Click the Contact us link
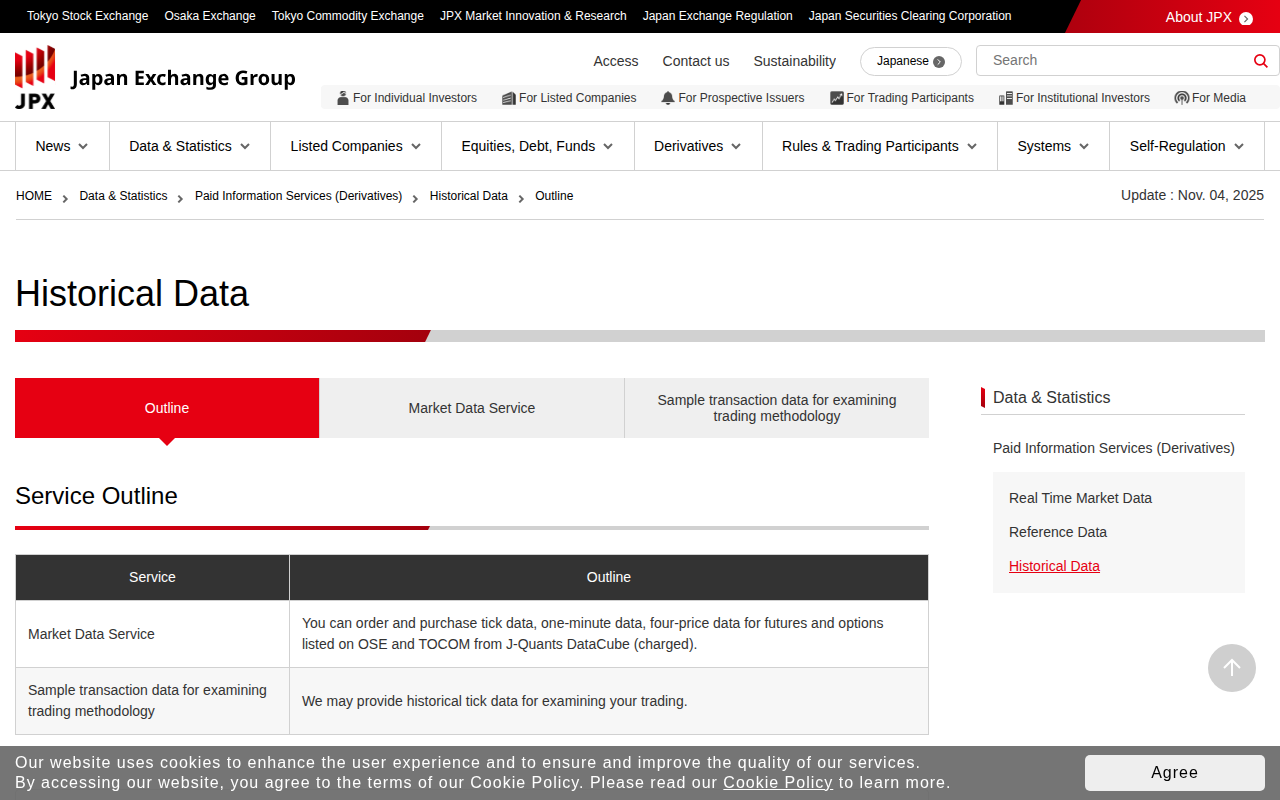This screenshot has width=1280, height=800. (x=696, y=61)
